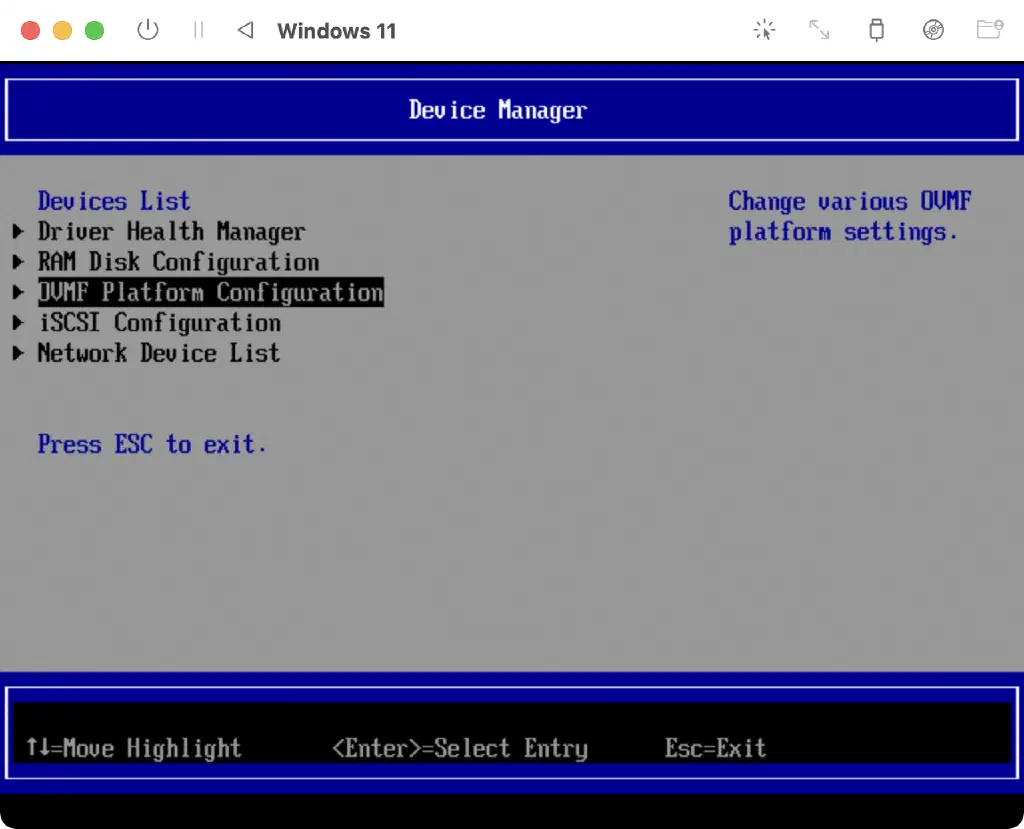1024x829 pixels.
Task: Click the Enter=Select Entry footer hint
Action: (459, 748)
